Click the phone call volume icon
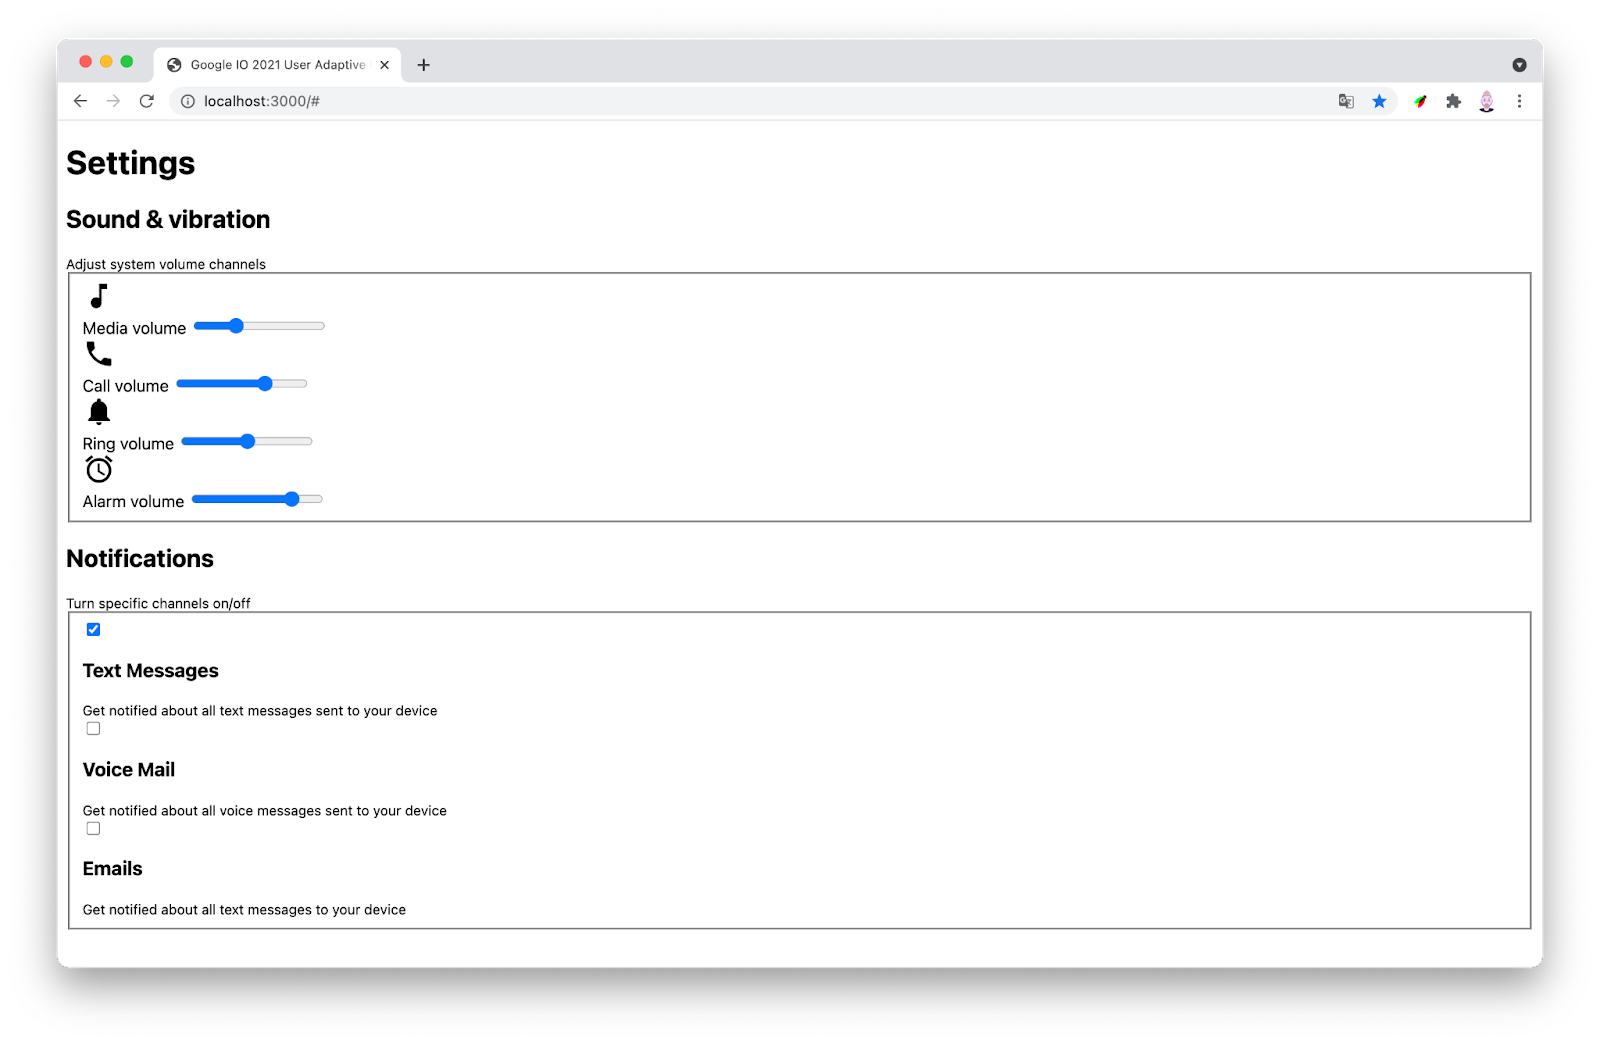Image resolution: width=1600 pixels, height=1043 pixels. pos(98,354)
